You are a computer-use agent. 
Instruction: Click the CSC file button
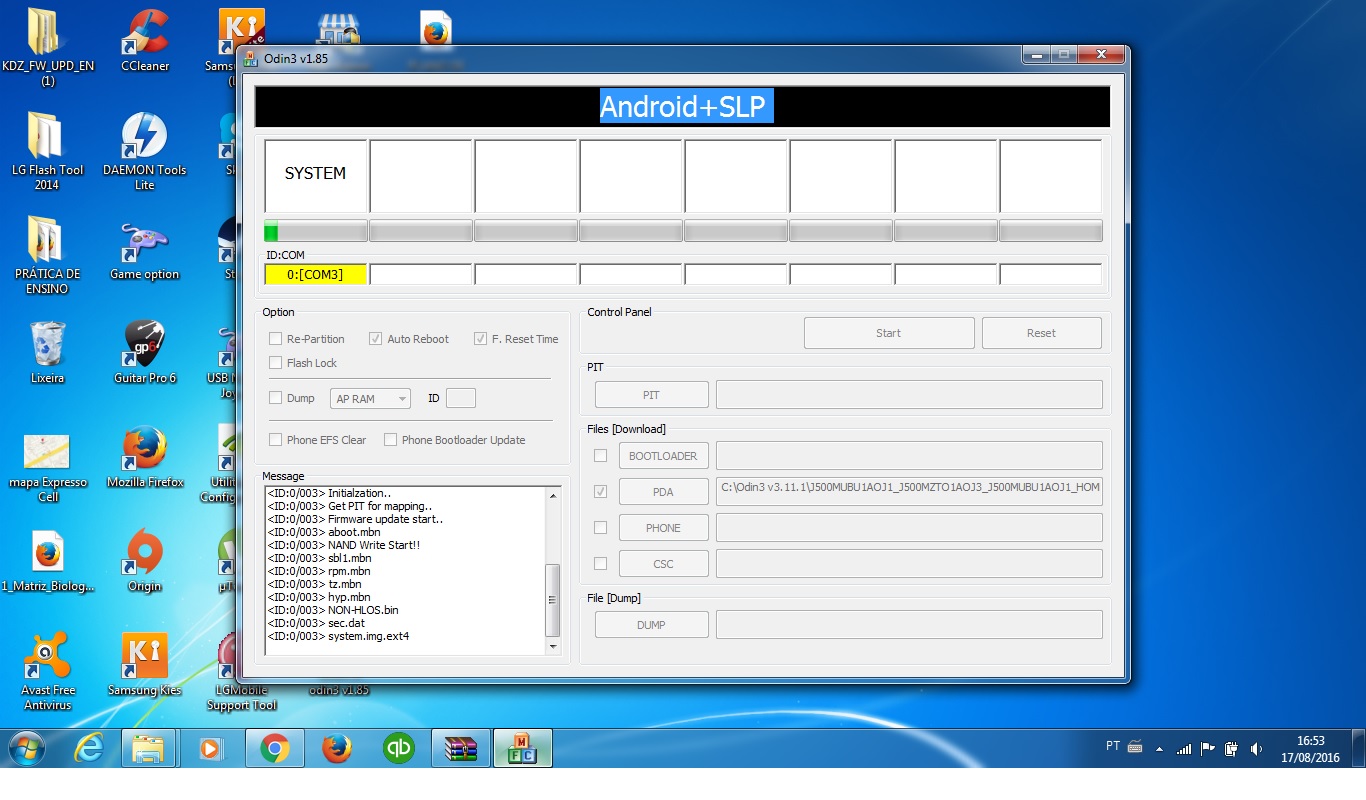pyautogui.click(x=663, y=564)
